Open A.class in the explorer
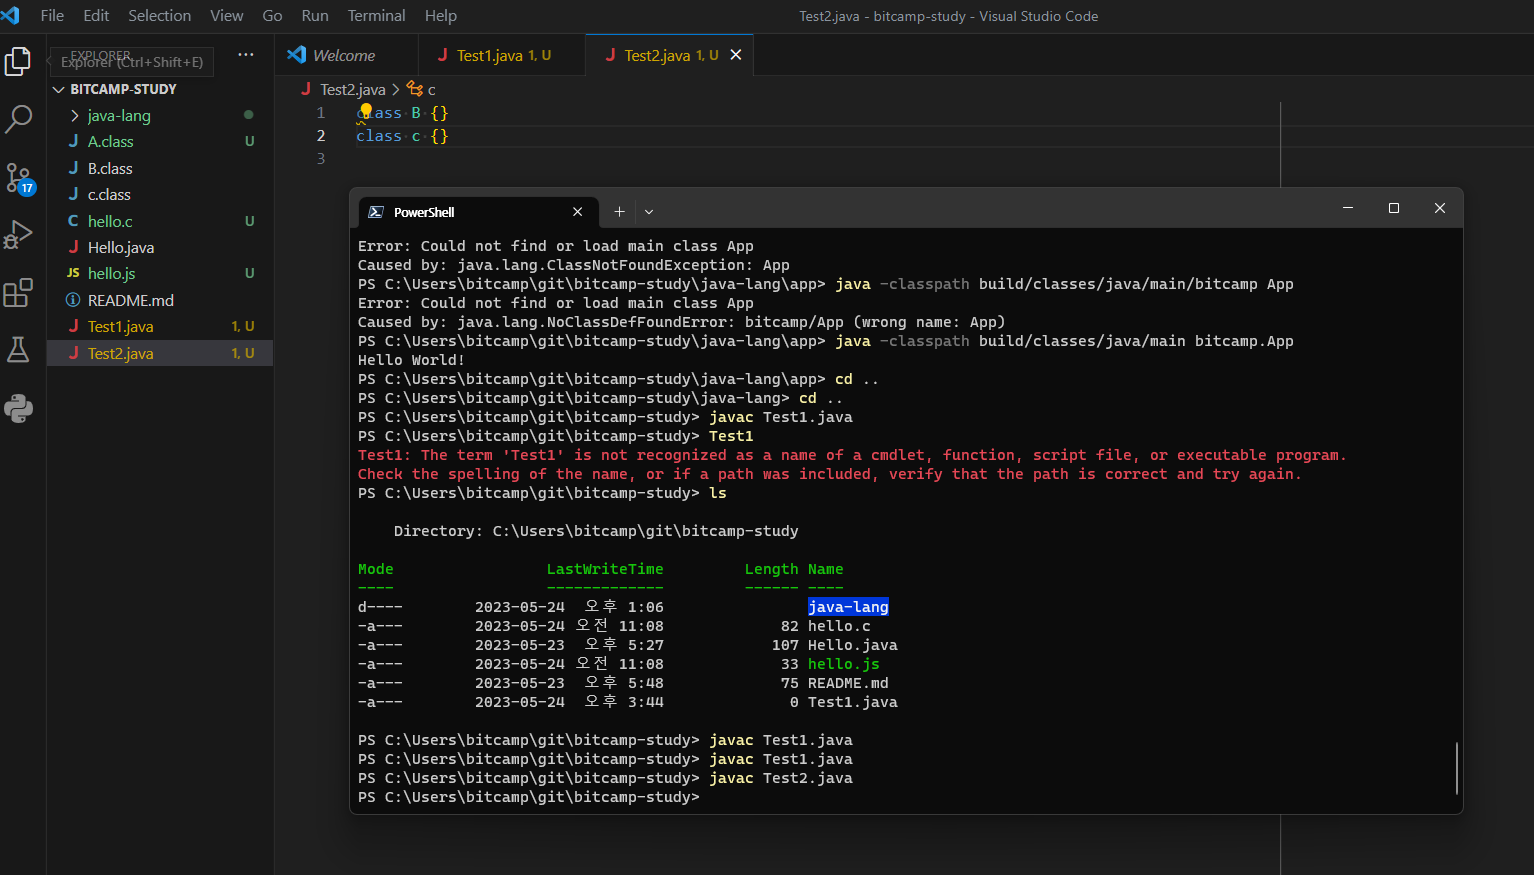The width and height of the screenshot is (1534, 875). click(160, 142)
